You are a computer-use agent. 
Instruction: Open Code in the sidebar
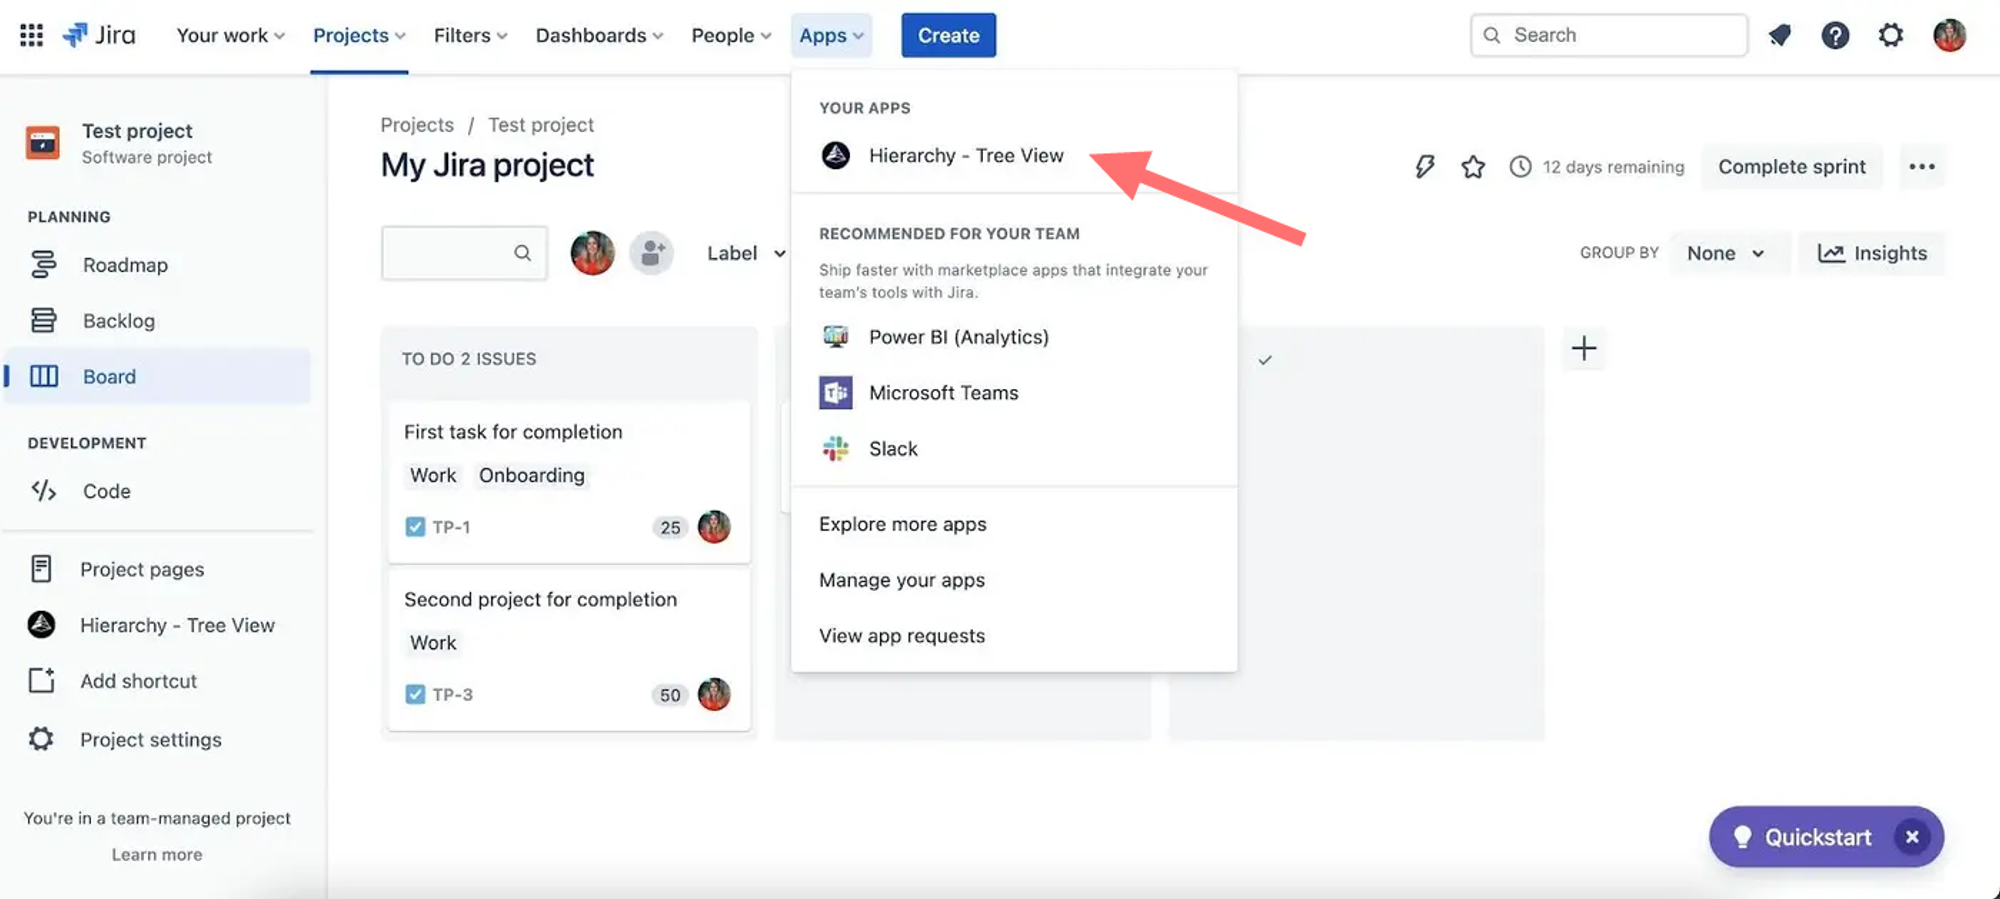coord(158,491)
